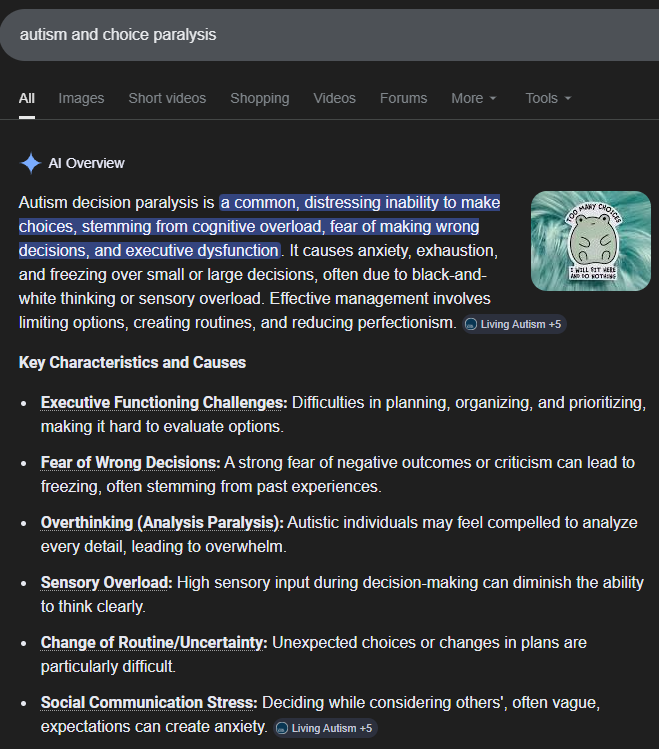Image resolution: width=659 pixels, height=749 pixels.
Task: Open the Short videos tab
Action: (167, 98)
